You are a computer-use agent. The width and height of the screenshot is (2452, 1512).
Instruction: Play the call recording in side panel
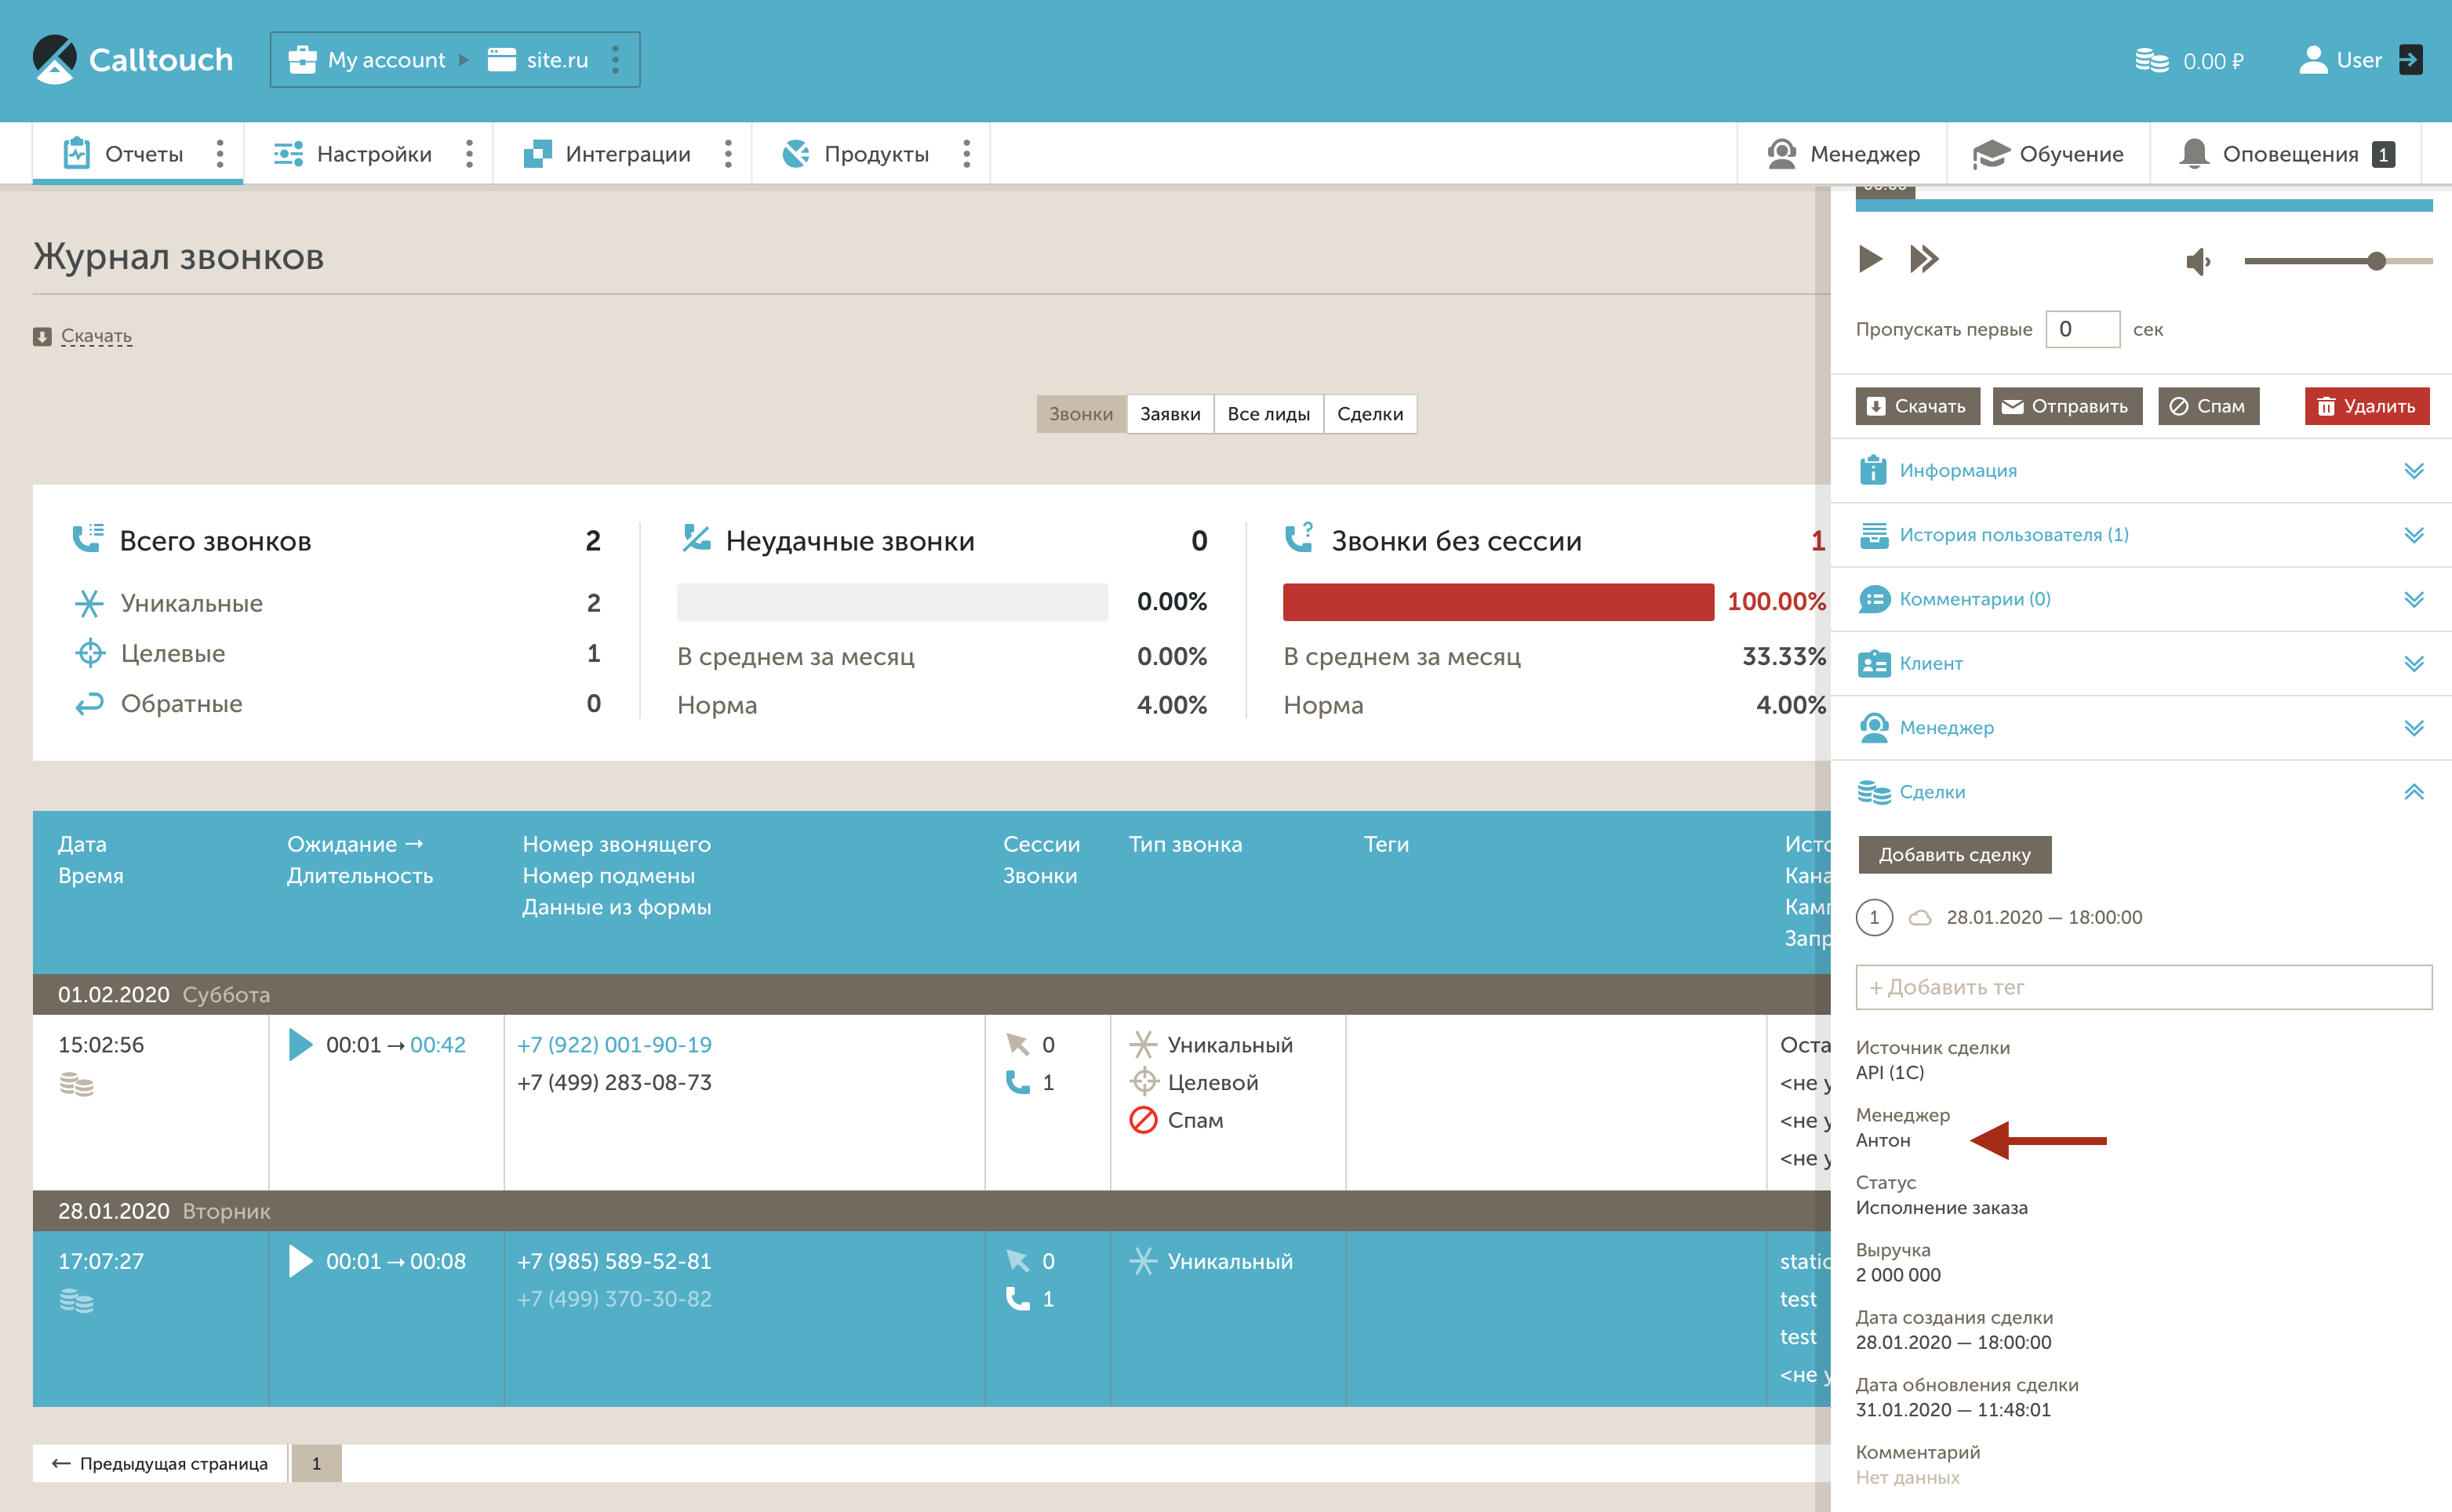1869,259
